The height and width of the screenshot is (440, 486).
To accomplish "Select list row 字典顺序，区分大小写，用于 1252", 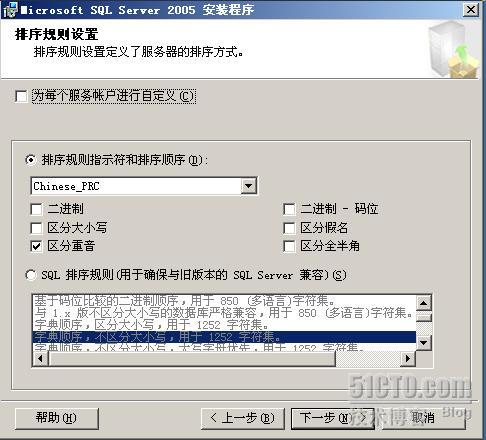I will pyautogui.click(x=224, y=325).
